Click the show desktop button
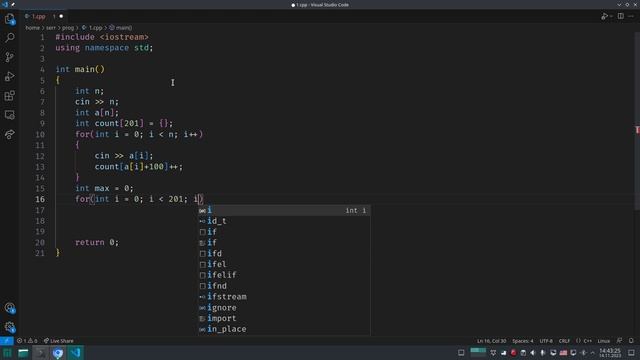 [631, 353]
